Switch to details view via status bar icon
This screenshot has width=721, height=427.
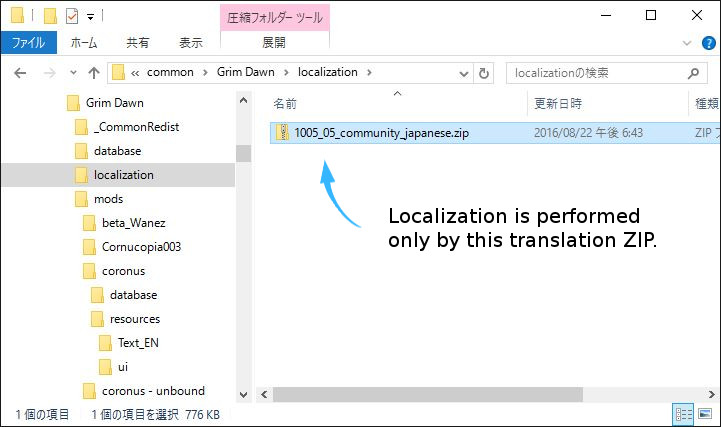pyautogui.click(x=683, y=414)
